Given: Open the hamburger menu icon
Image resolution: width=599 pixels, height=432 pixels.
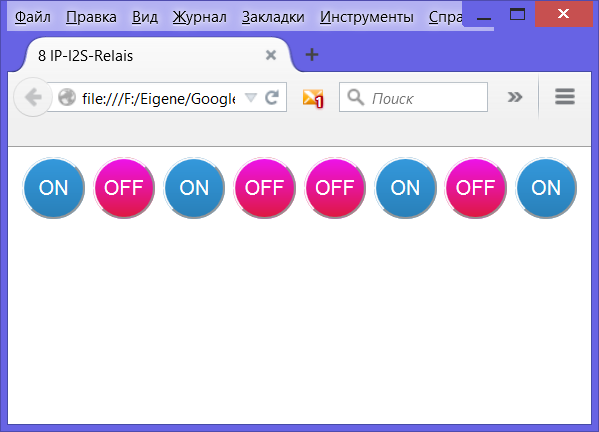Looking at the screenshot, I should (x=565, y=96).
